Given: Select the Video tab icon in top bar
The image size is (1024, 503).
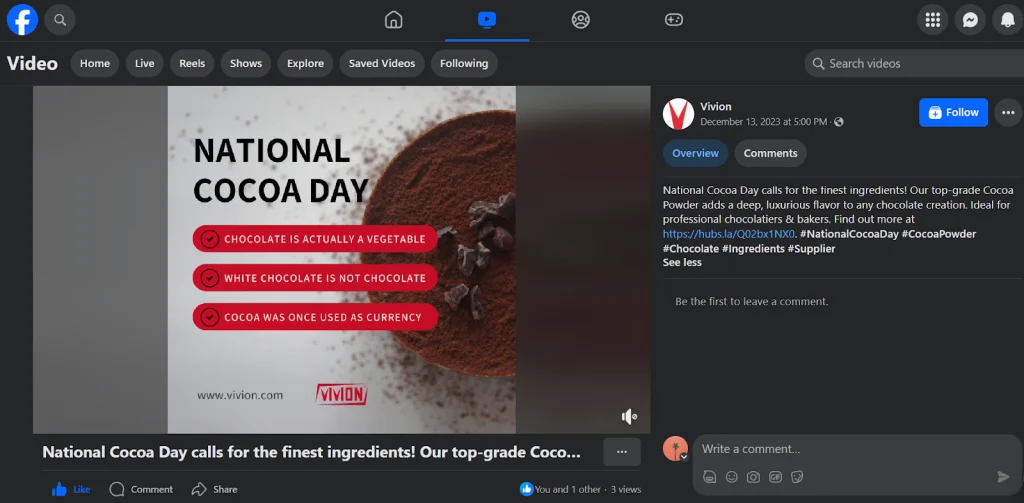Looking at the screenshot, I should point(487,20).
